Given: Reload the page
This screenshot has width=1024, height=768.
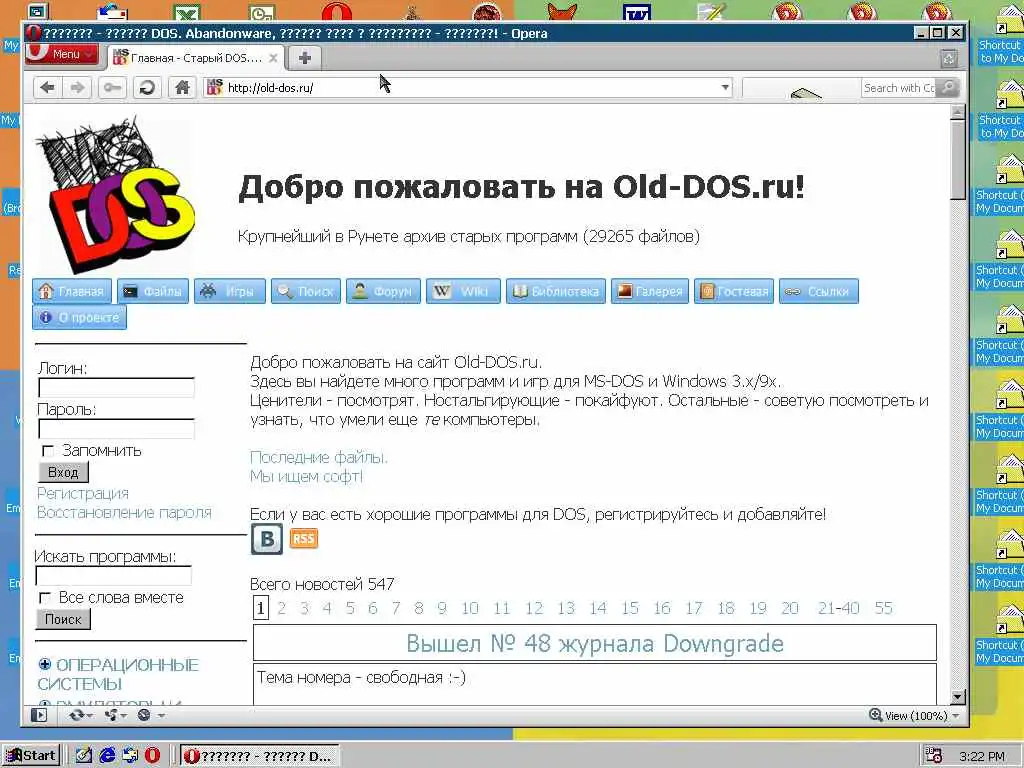Looking at the screenshot, I should click(147, 88).
